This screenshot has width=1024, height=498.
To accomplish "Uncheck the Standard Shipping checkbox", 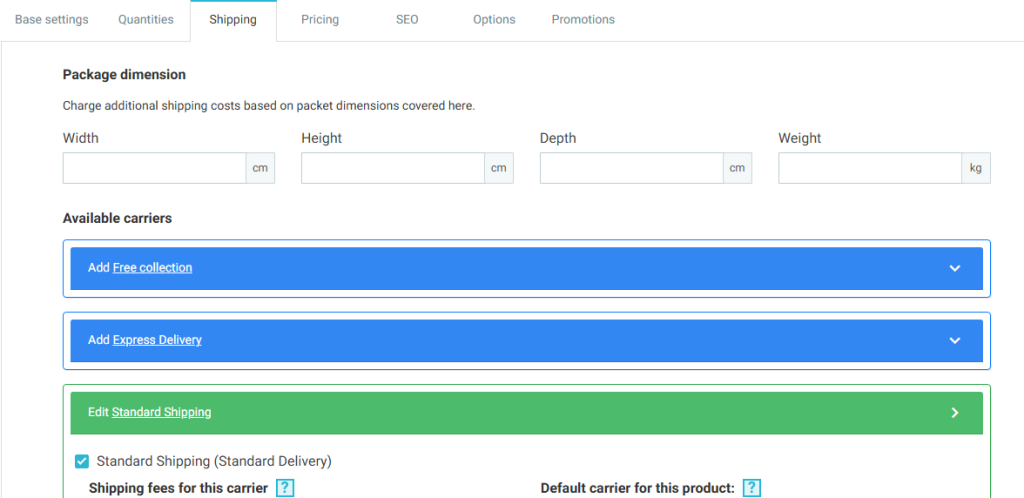I will 82,461.
